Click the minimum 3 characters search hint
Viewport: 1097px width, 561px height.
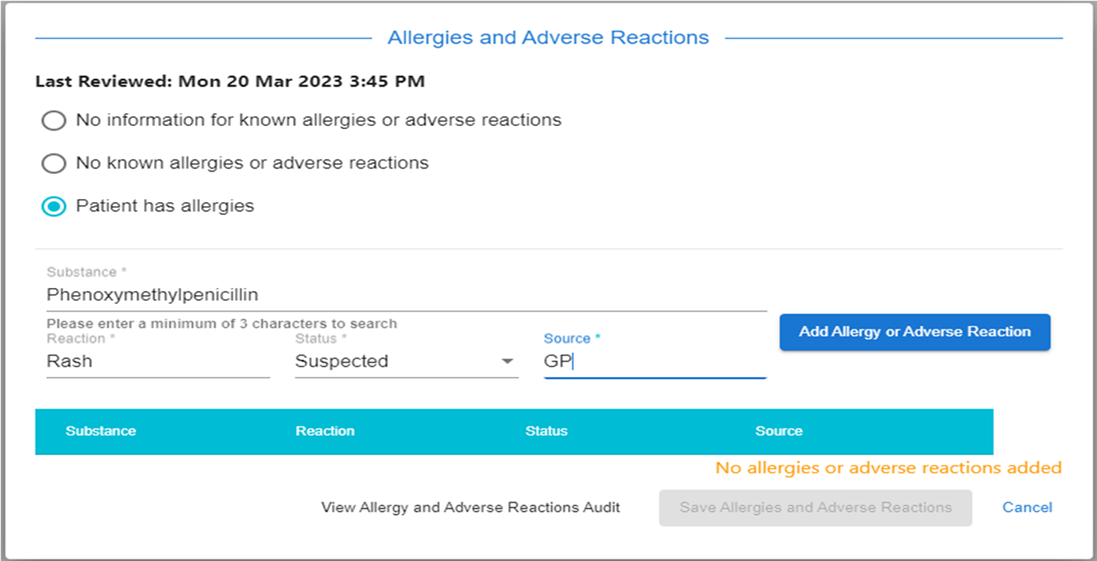coord(222,324)
